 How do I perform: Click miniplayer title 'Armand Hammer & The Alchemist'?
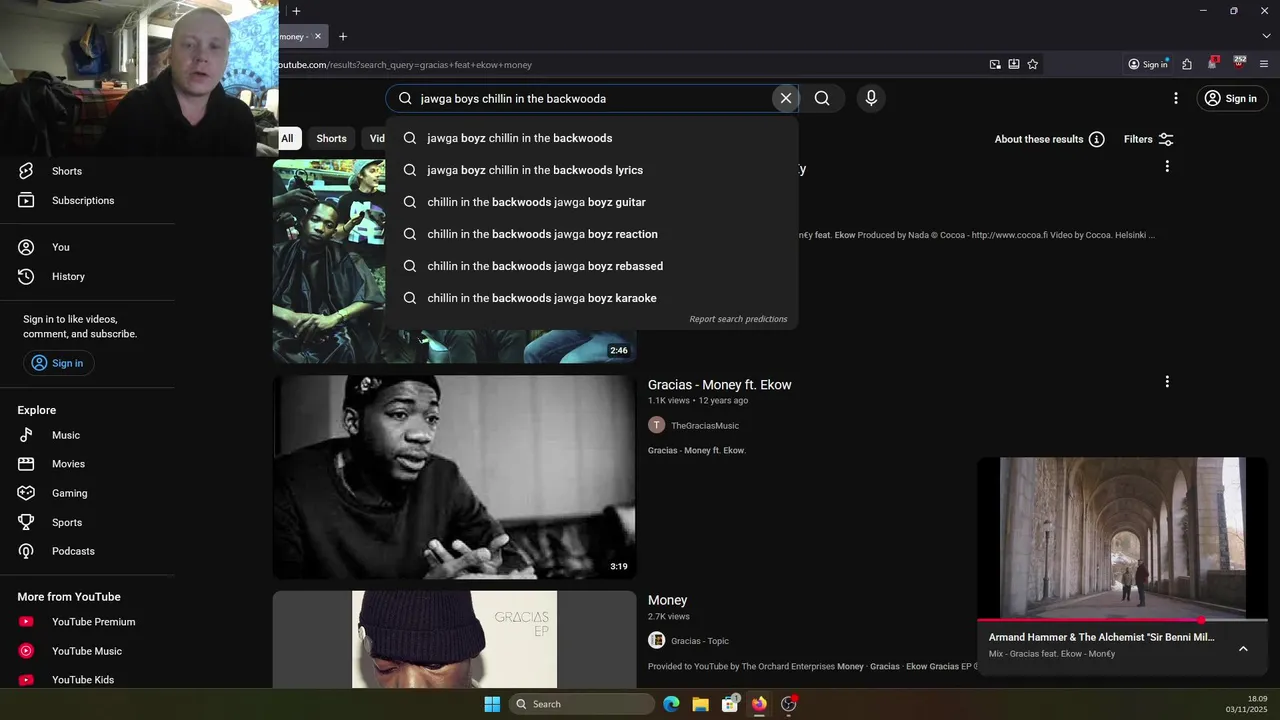[1101, 637]
